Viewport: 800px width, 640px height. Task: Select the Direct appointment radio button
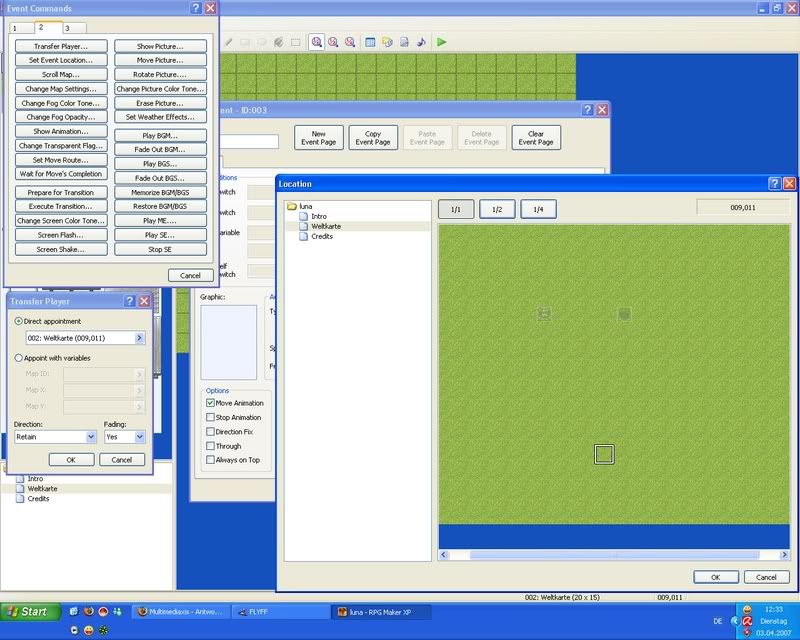[x=19, y=321]
